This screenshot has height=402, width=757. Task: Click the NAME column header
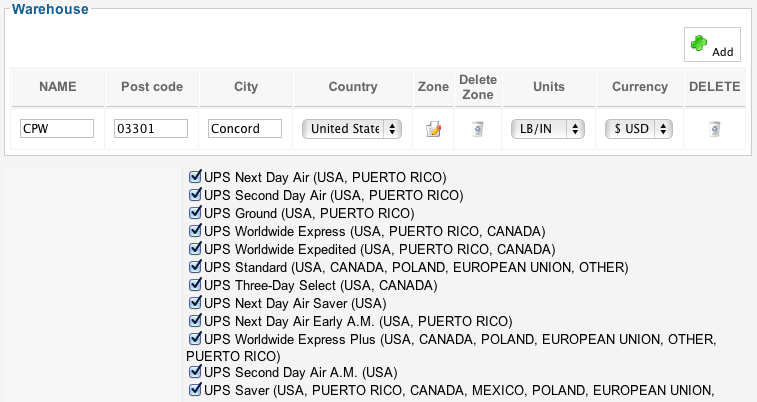[57, 87]
